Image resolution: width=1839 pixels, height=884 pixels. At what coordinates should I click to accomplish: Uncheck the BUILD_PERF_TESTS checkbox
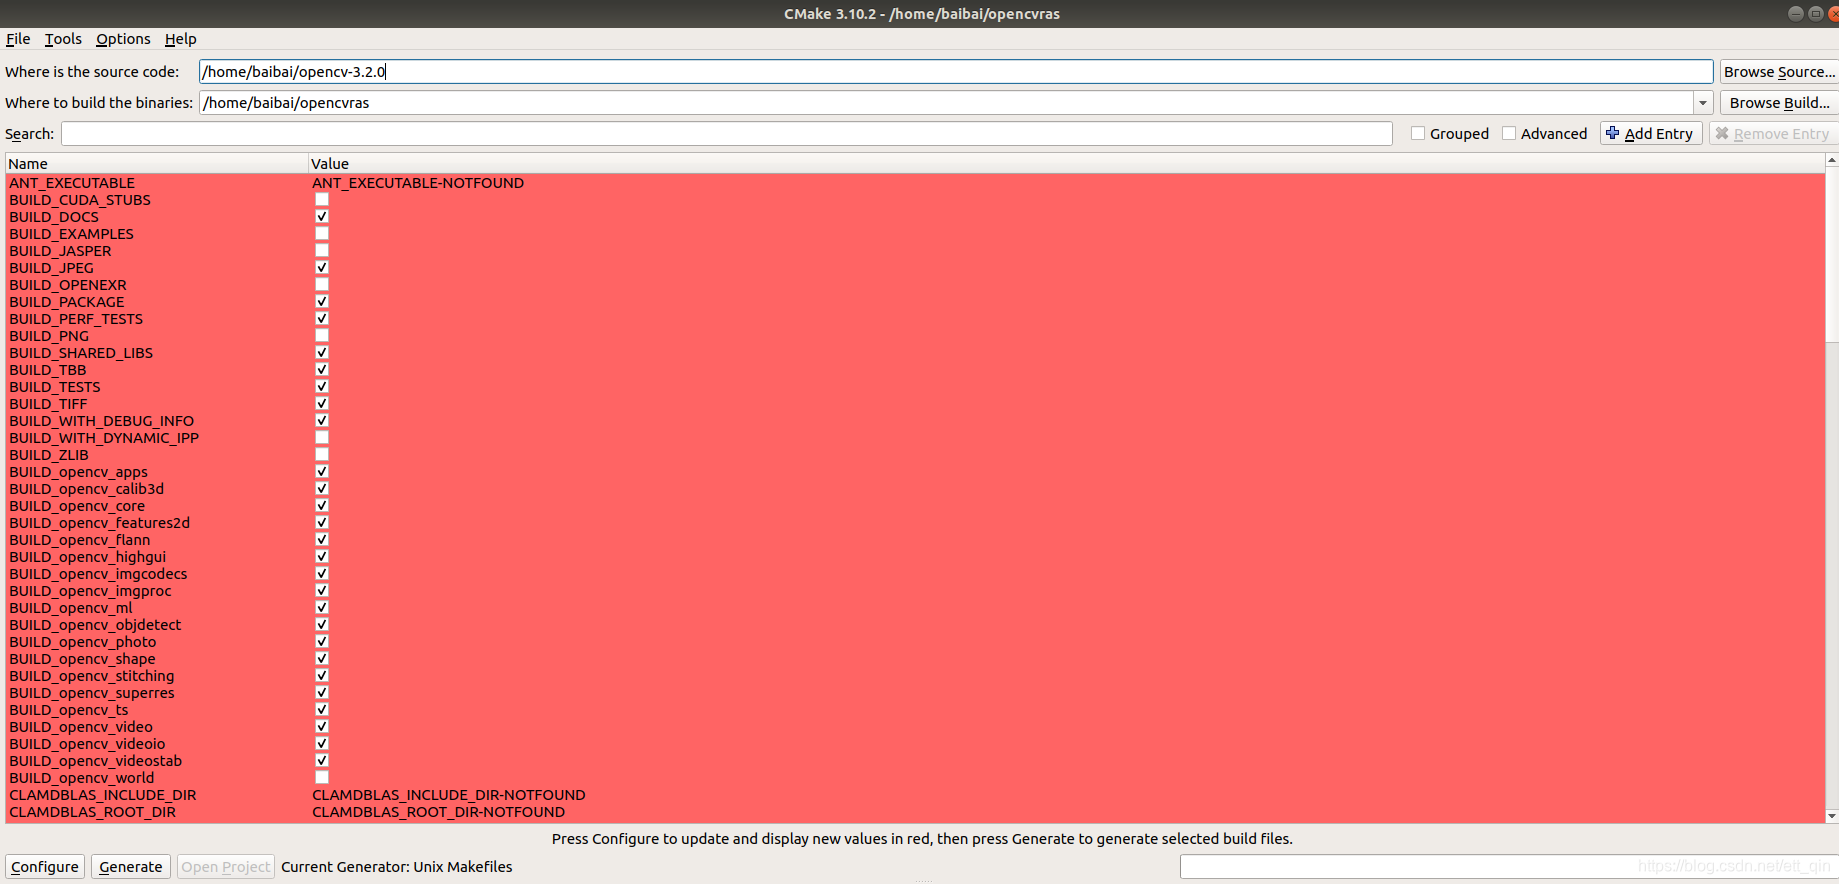click(x=322, y=318)
